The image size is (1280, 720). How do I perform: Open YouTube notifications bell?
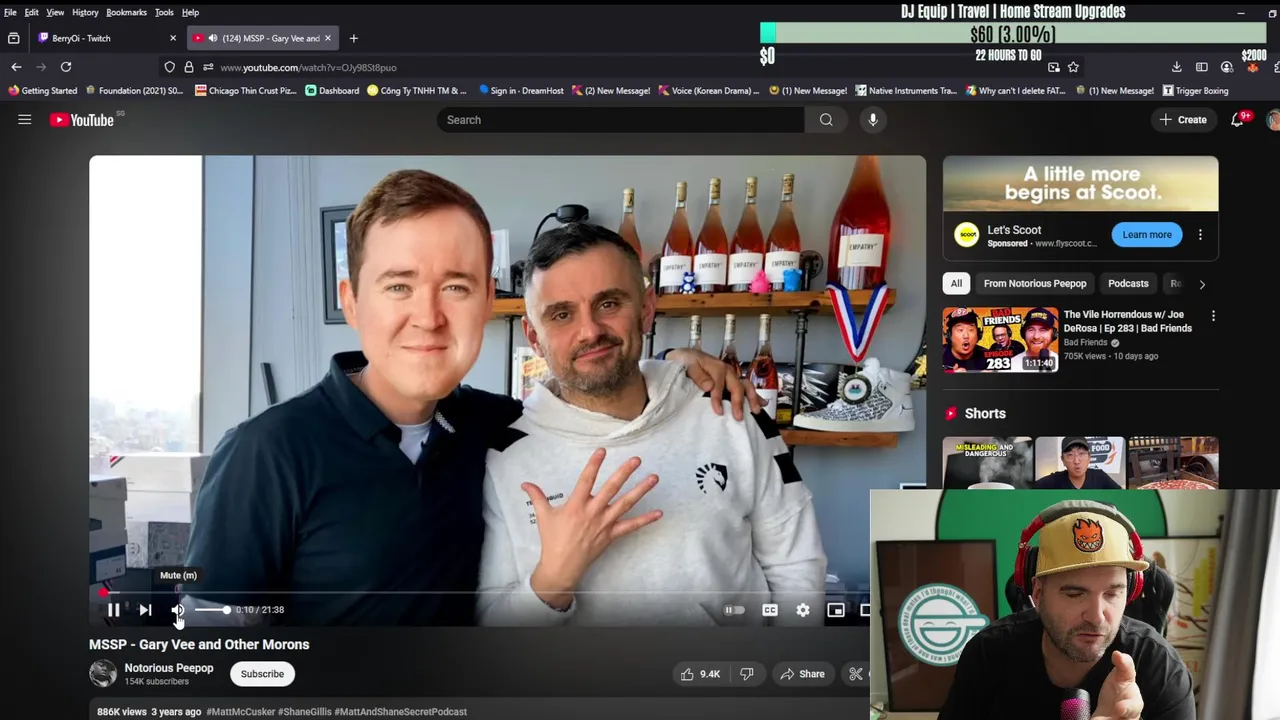click(1238, 120)
